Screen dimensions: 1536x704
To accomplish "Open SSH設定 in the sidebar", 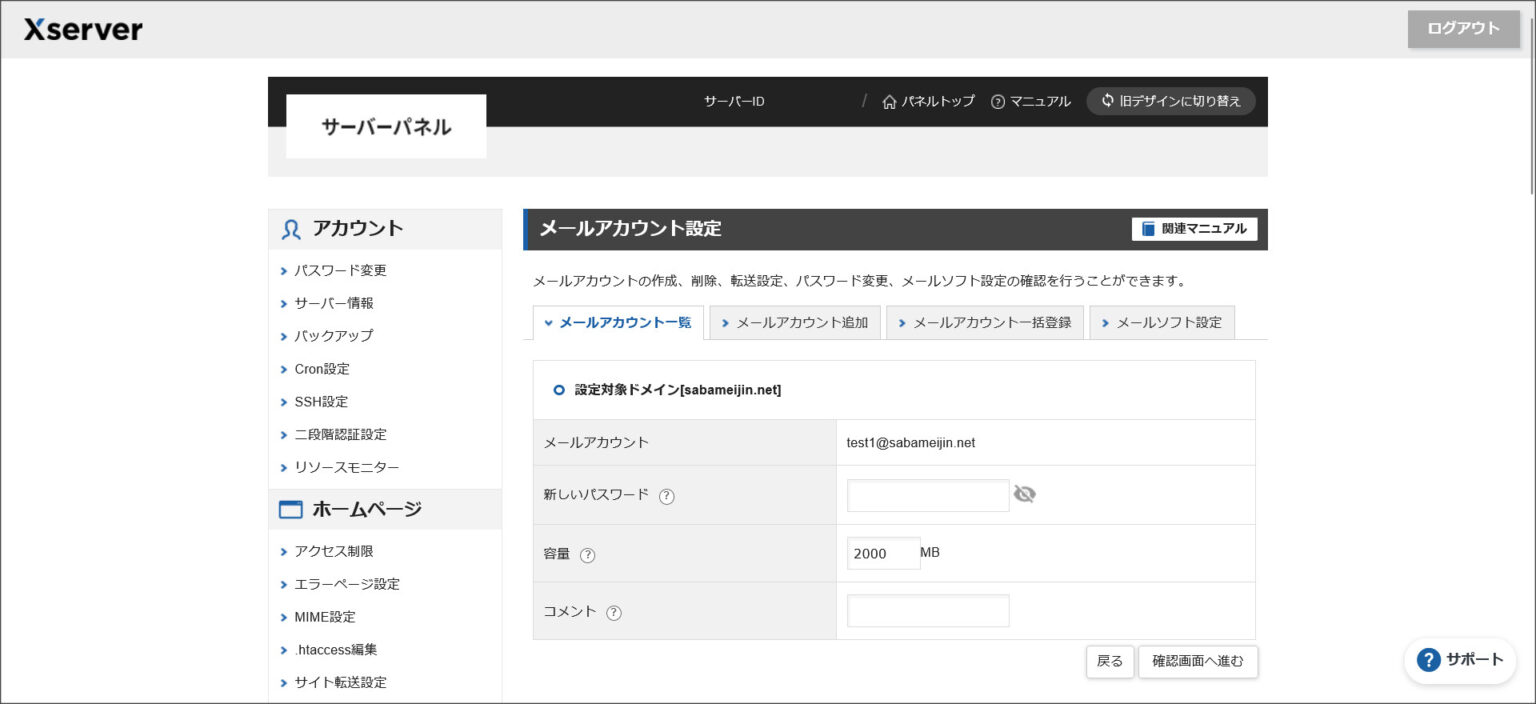I will coord(321,402).
